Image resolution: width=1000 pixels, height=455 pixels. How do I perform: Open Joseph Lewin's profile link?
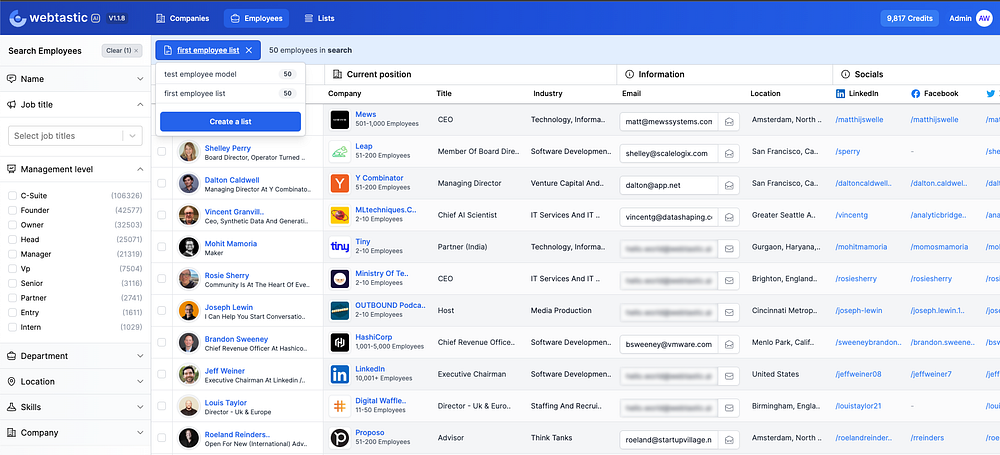[228, 307]
